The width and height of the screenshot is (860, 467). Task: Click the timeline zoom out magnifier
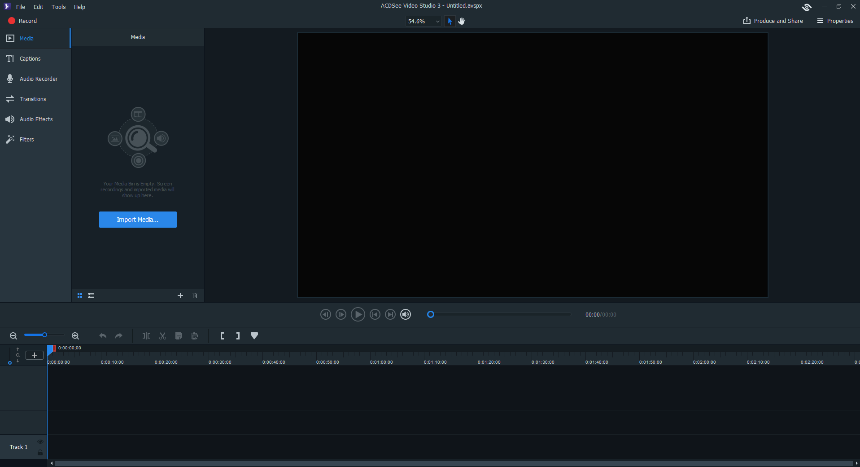(x=13, y=336)
